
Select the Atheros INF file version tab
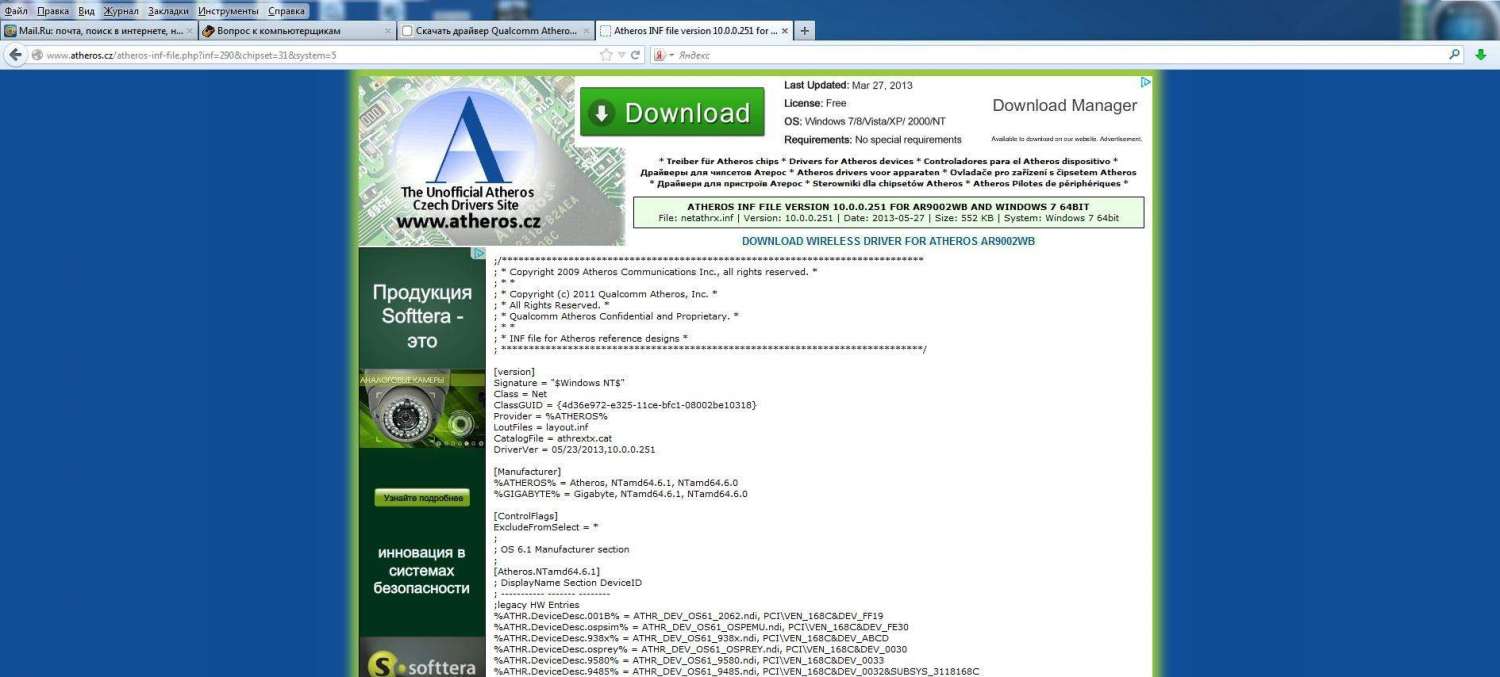click(694, 31)
